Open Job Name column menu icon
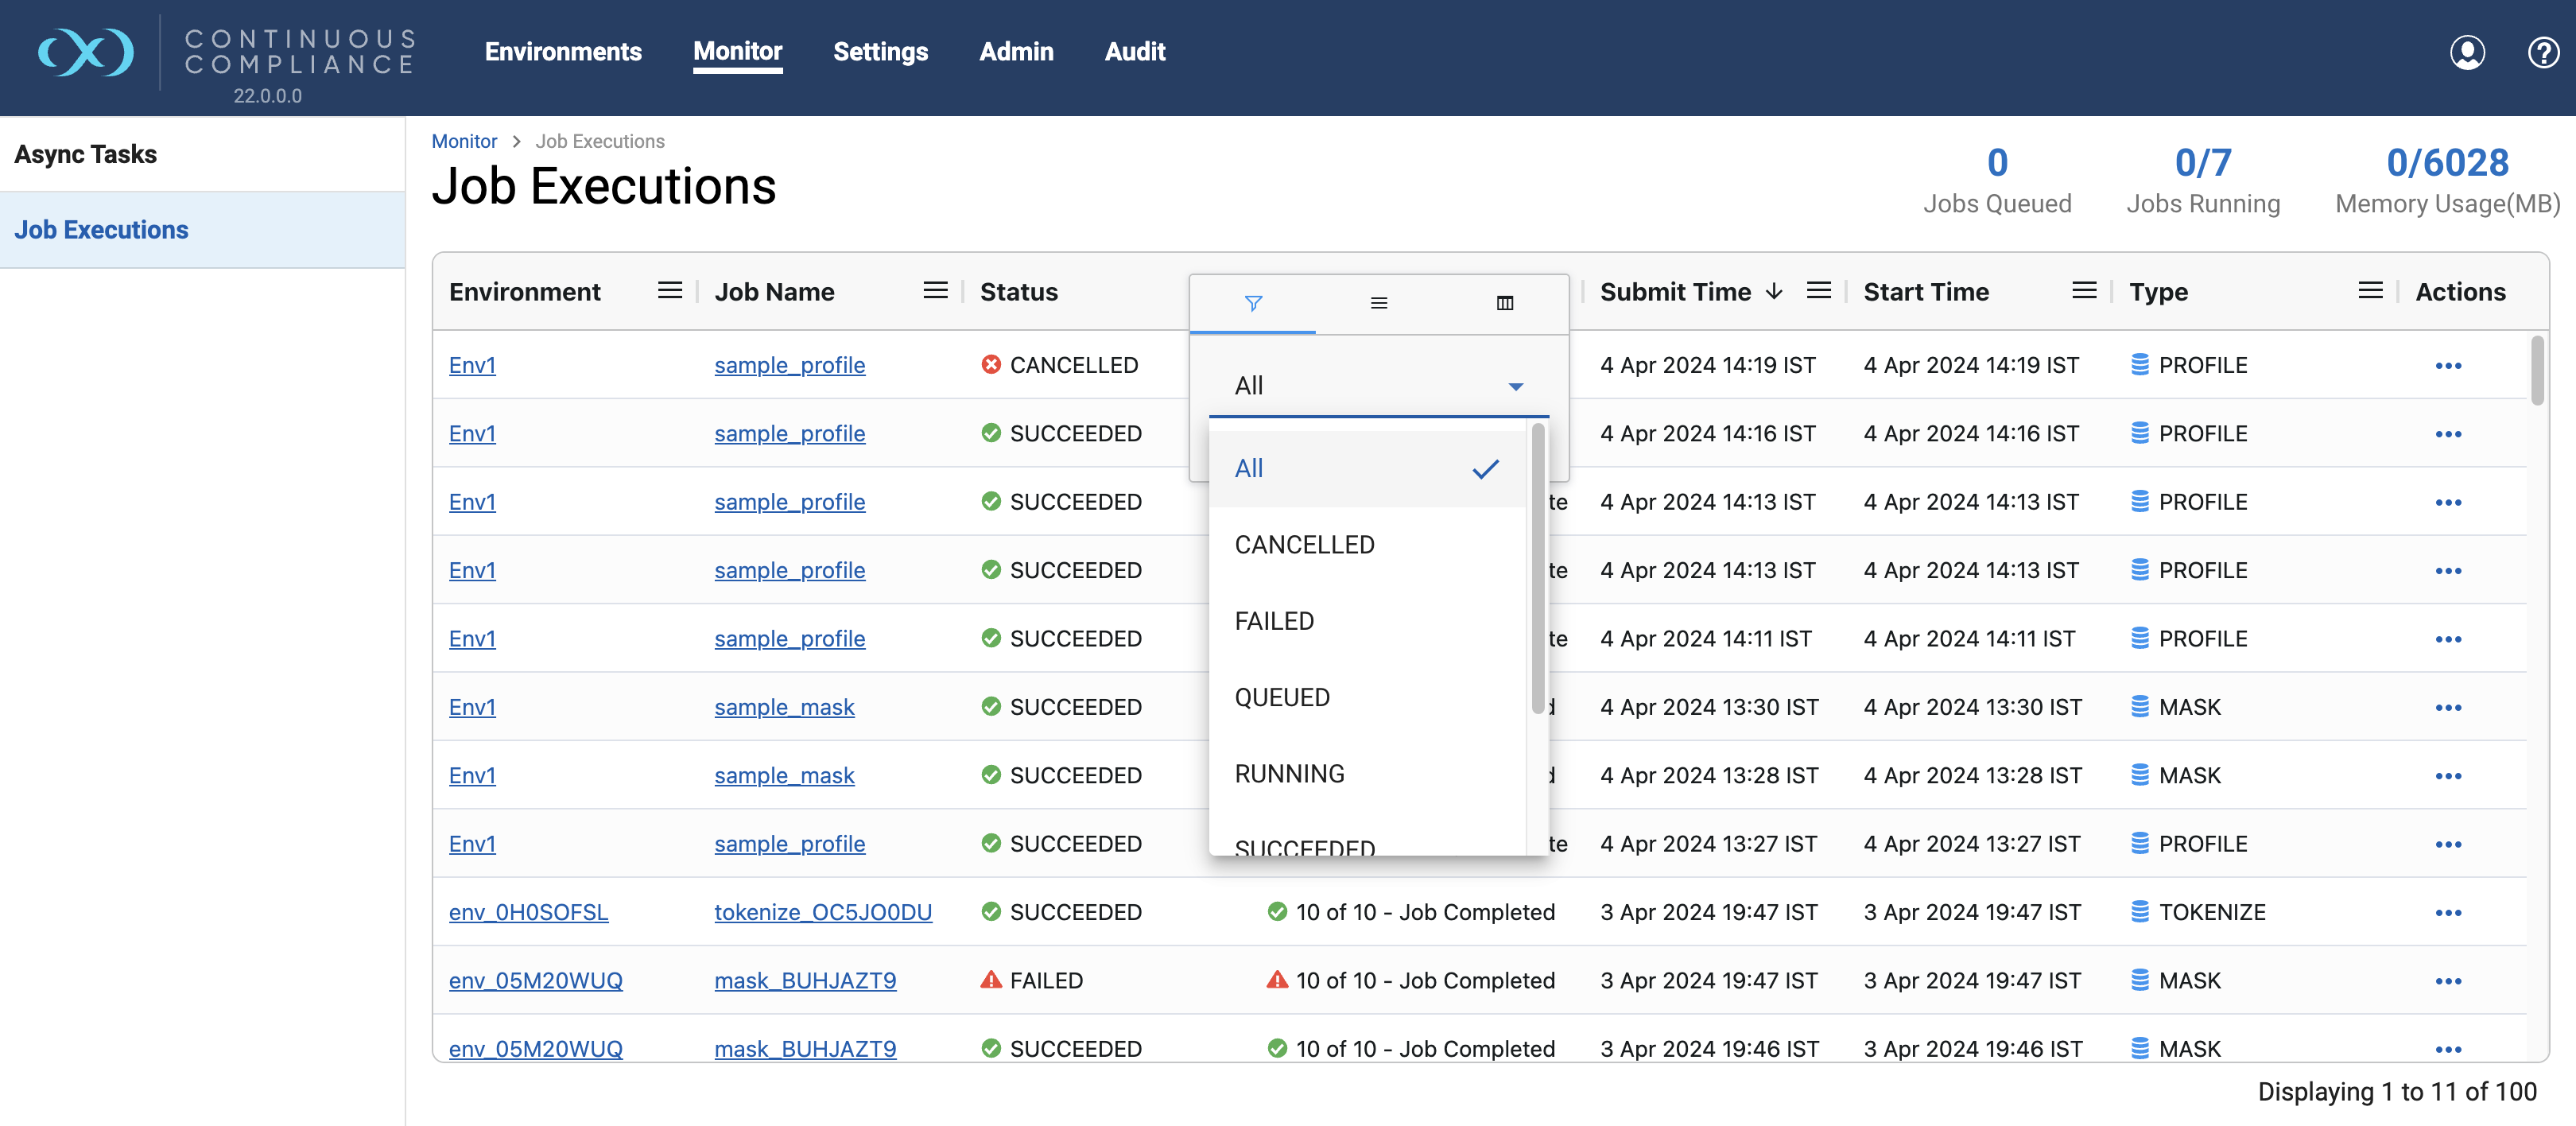Viewport: 2576px width, 1126px height. coord(935,291)
